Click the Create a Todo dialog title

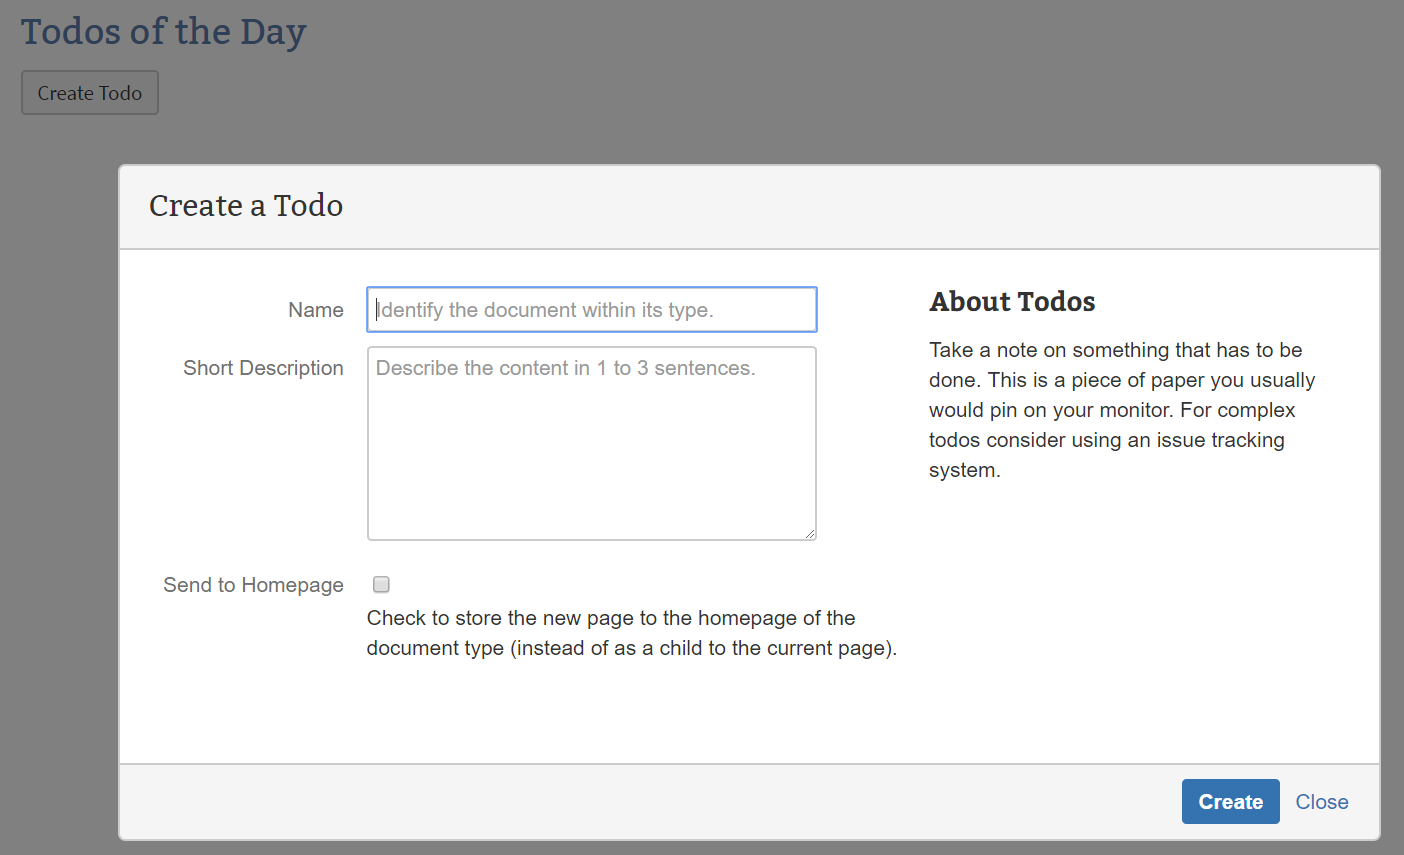point(246,206)
